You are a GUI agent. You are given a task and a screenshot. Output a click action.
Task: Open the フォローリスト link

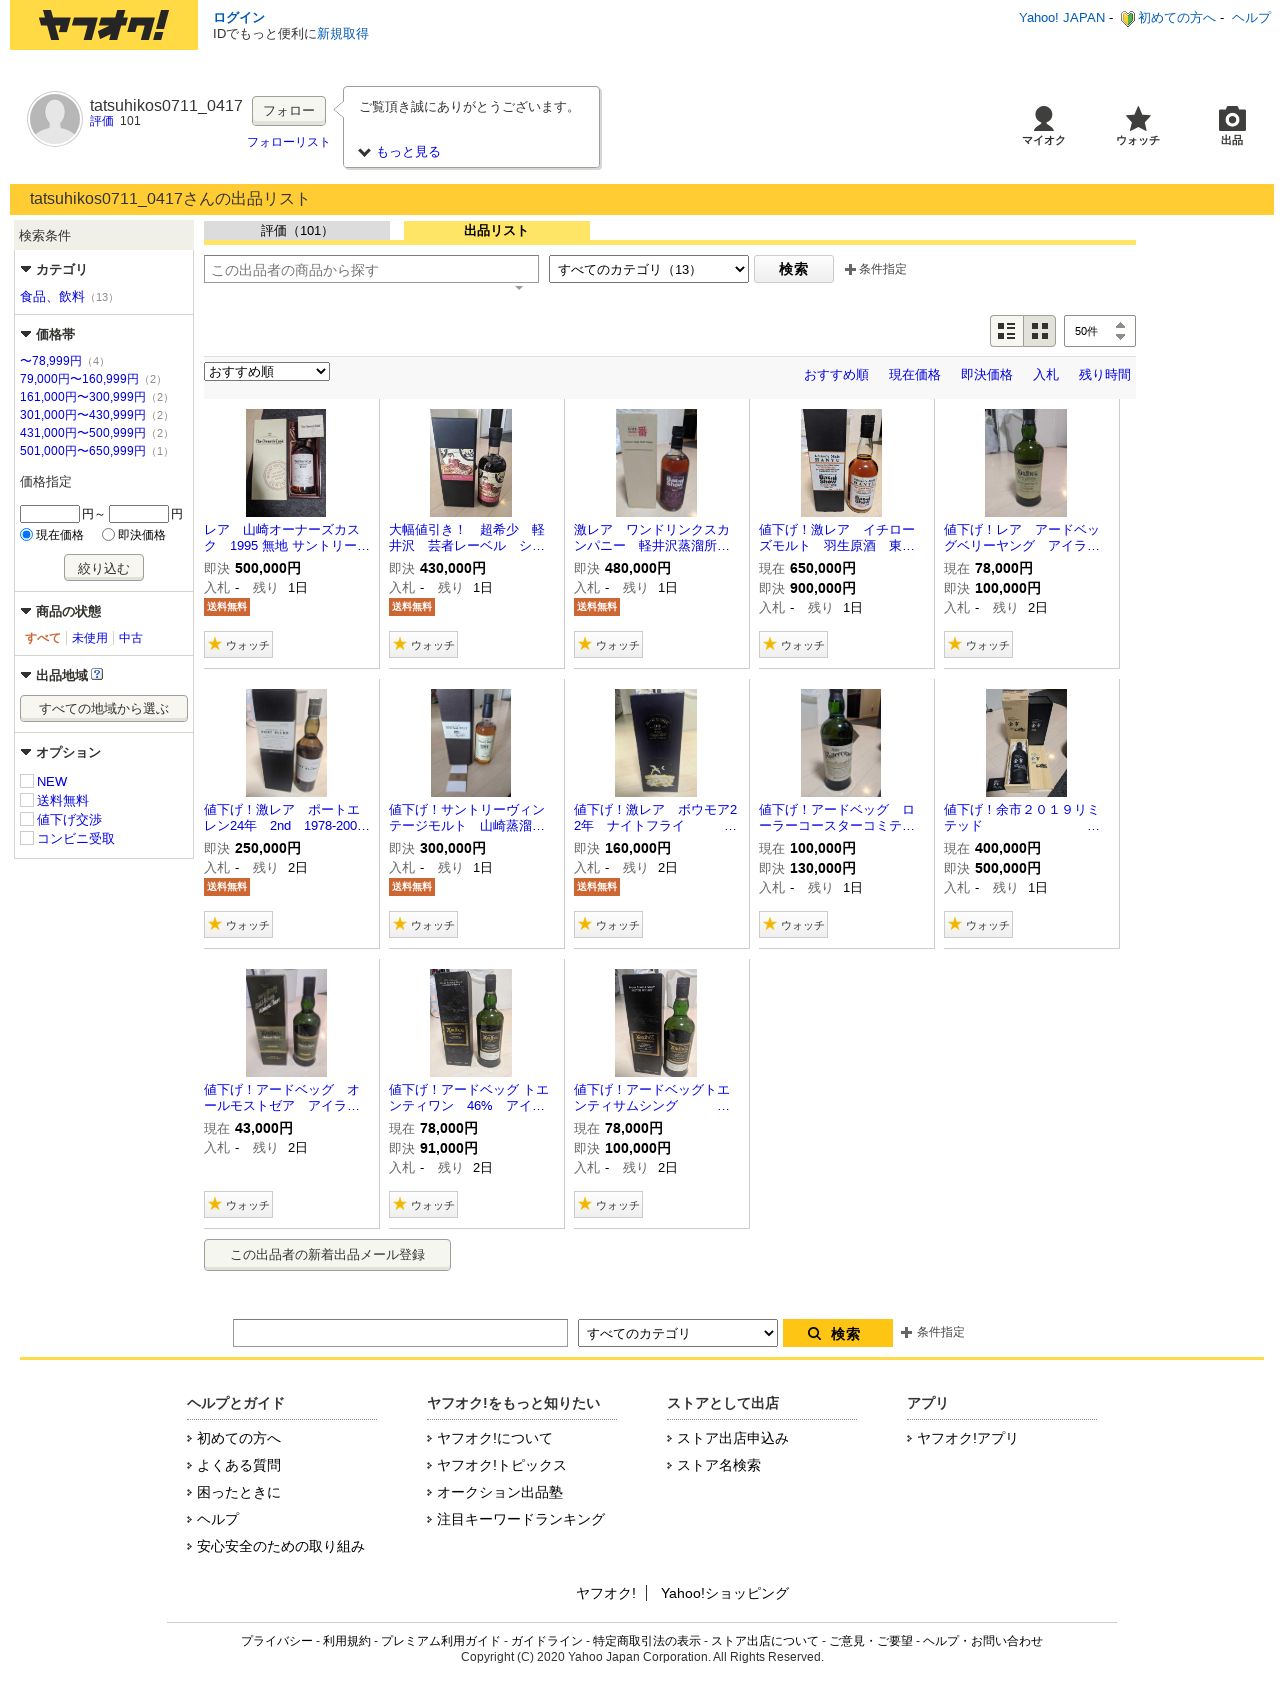[288, 142]
